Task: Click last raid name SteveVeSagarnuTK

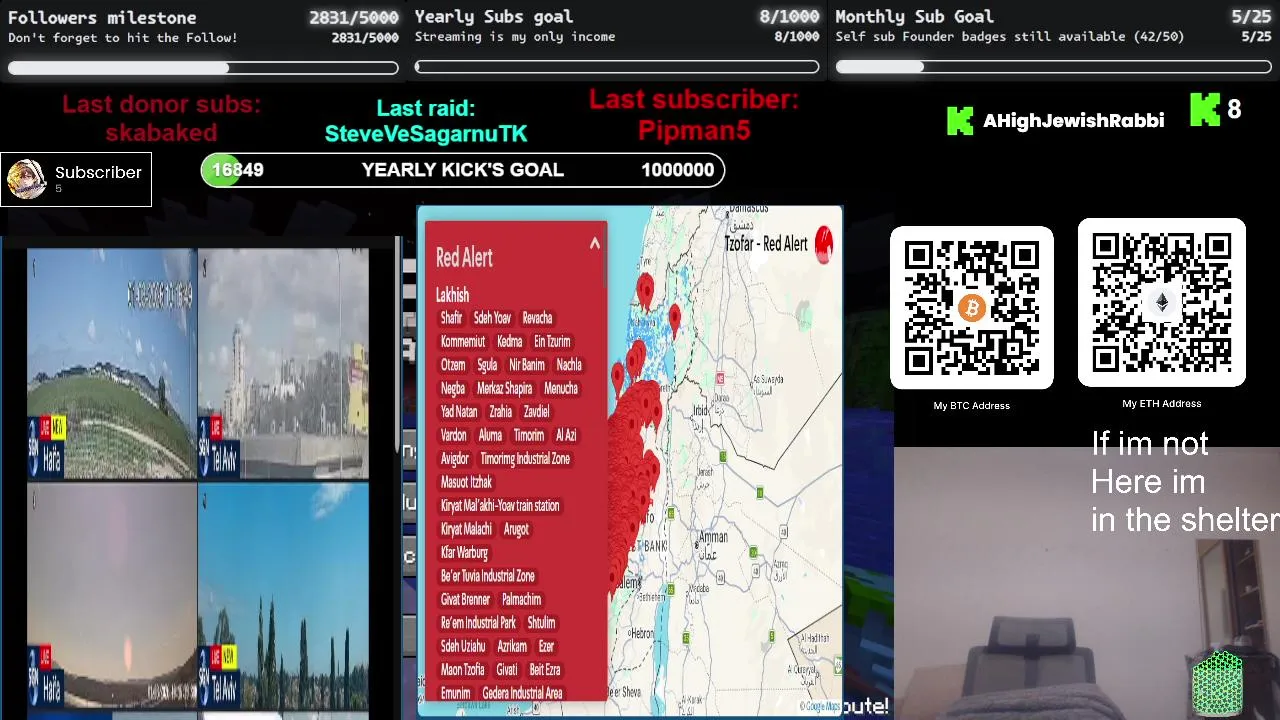Action: (x=426, y=134)
